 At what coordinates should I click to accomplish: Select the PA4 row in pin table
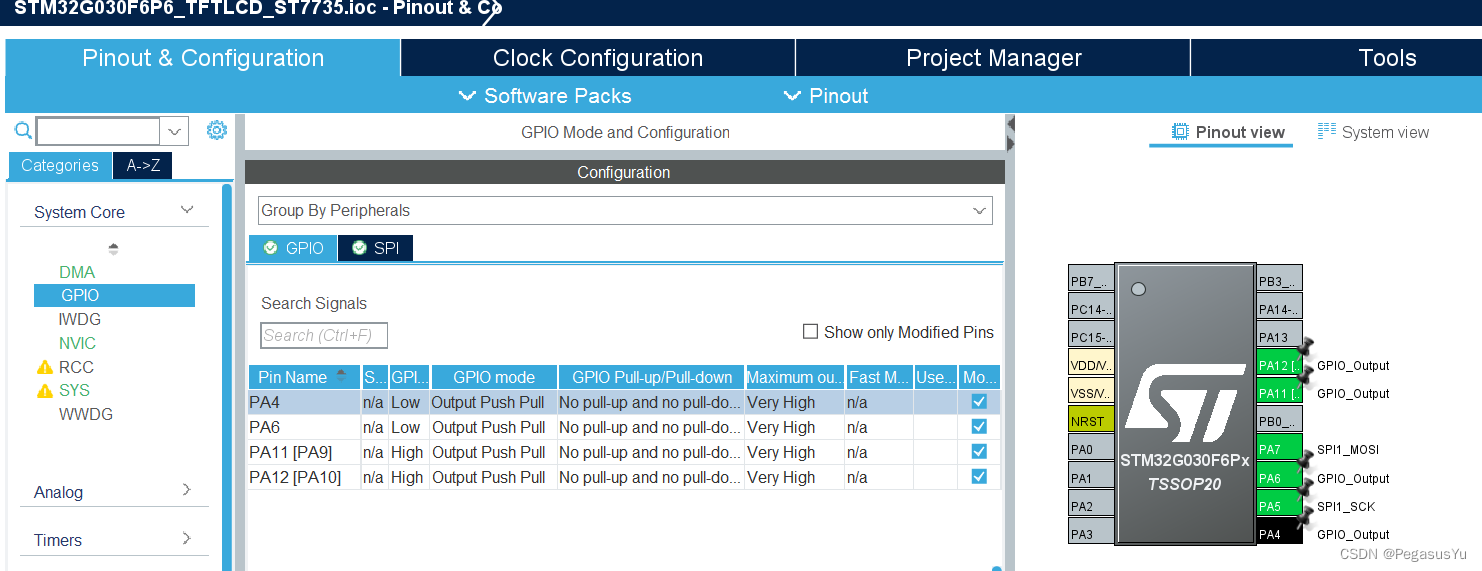point(625,402)
